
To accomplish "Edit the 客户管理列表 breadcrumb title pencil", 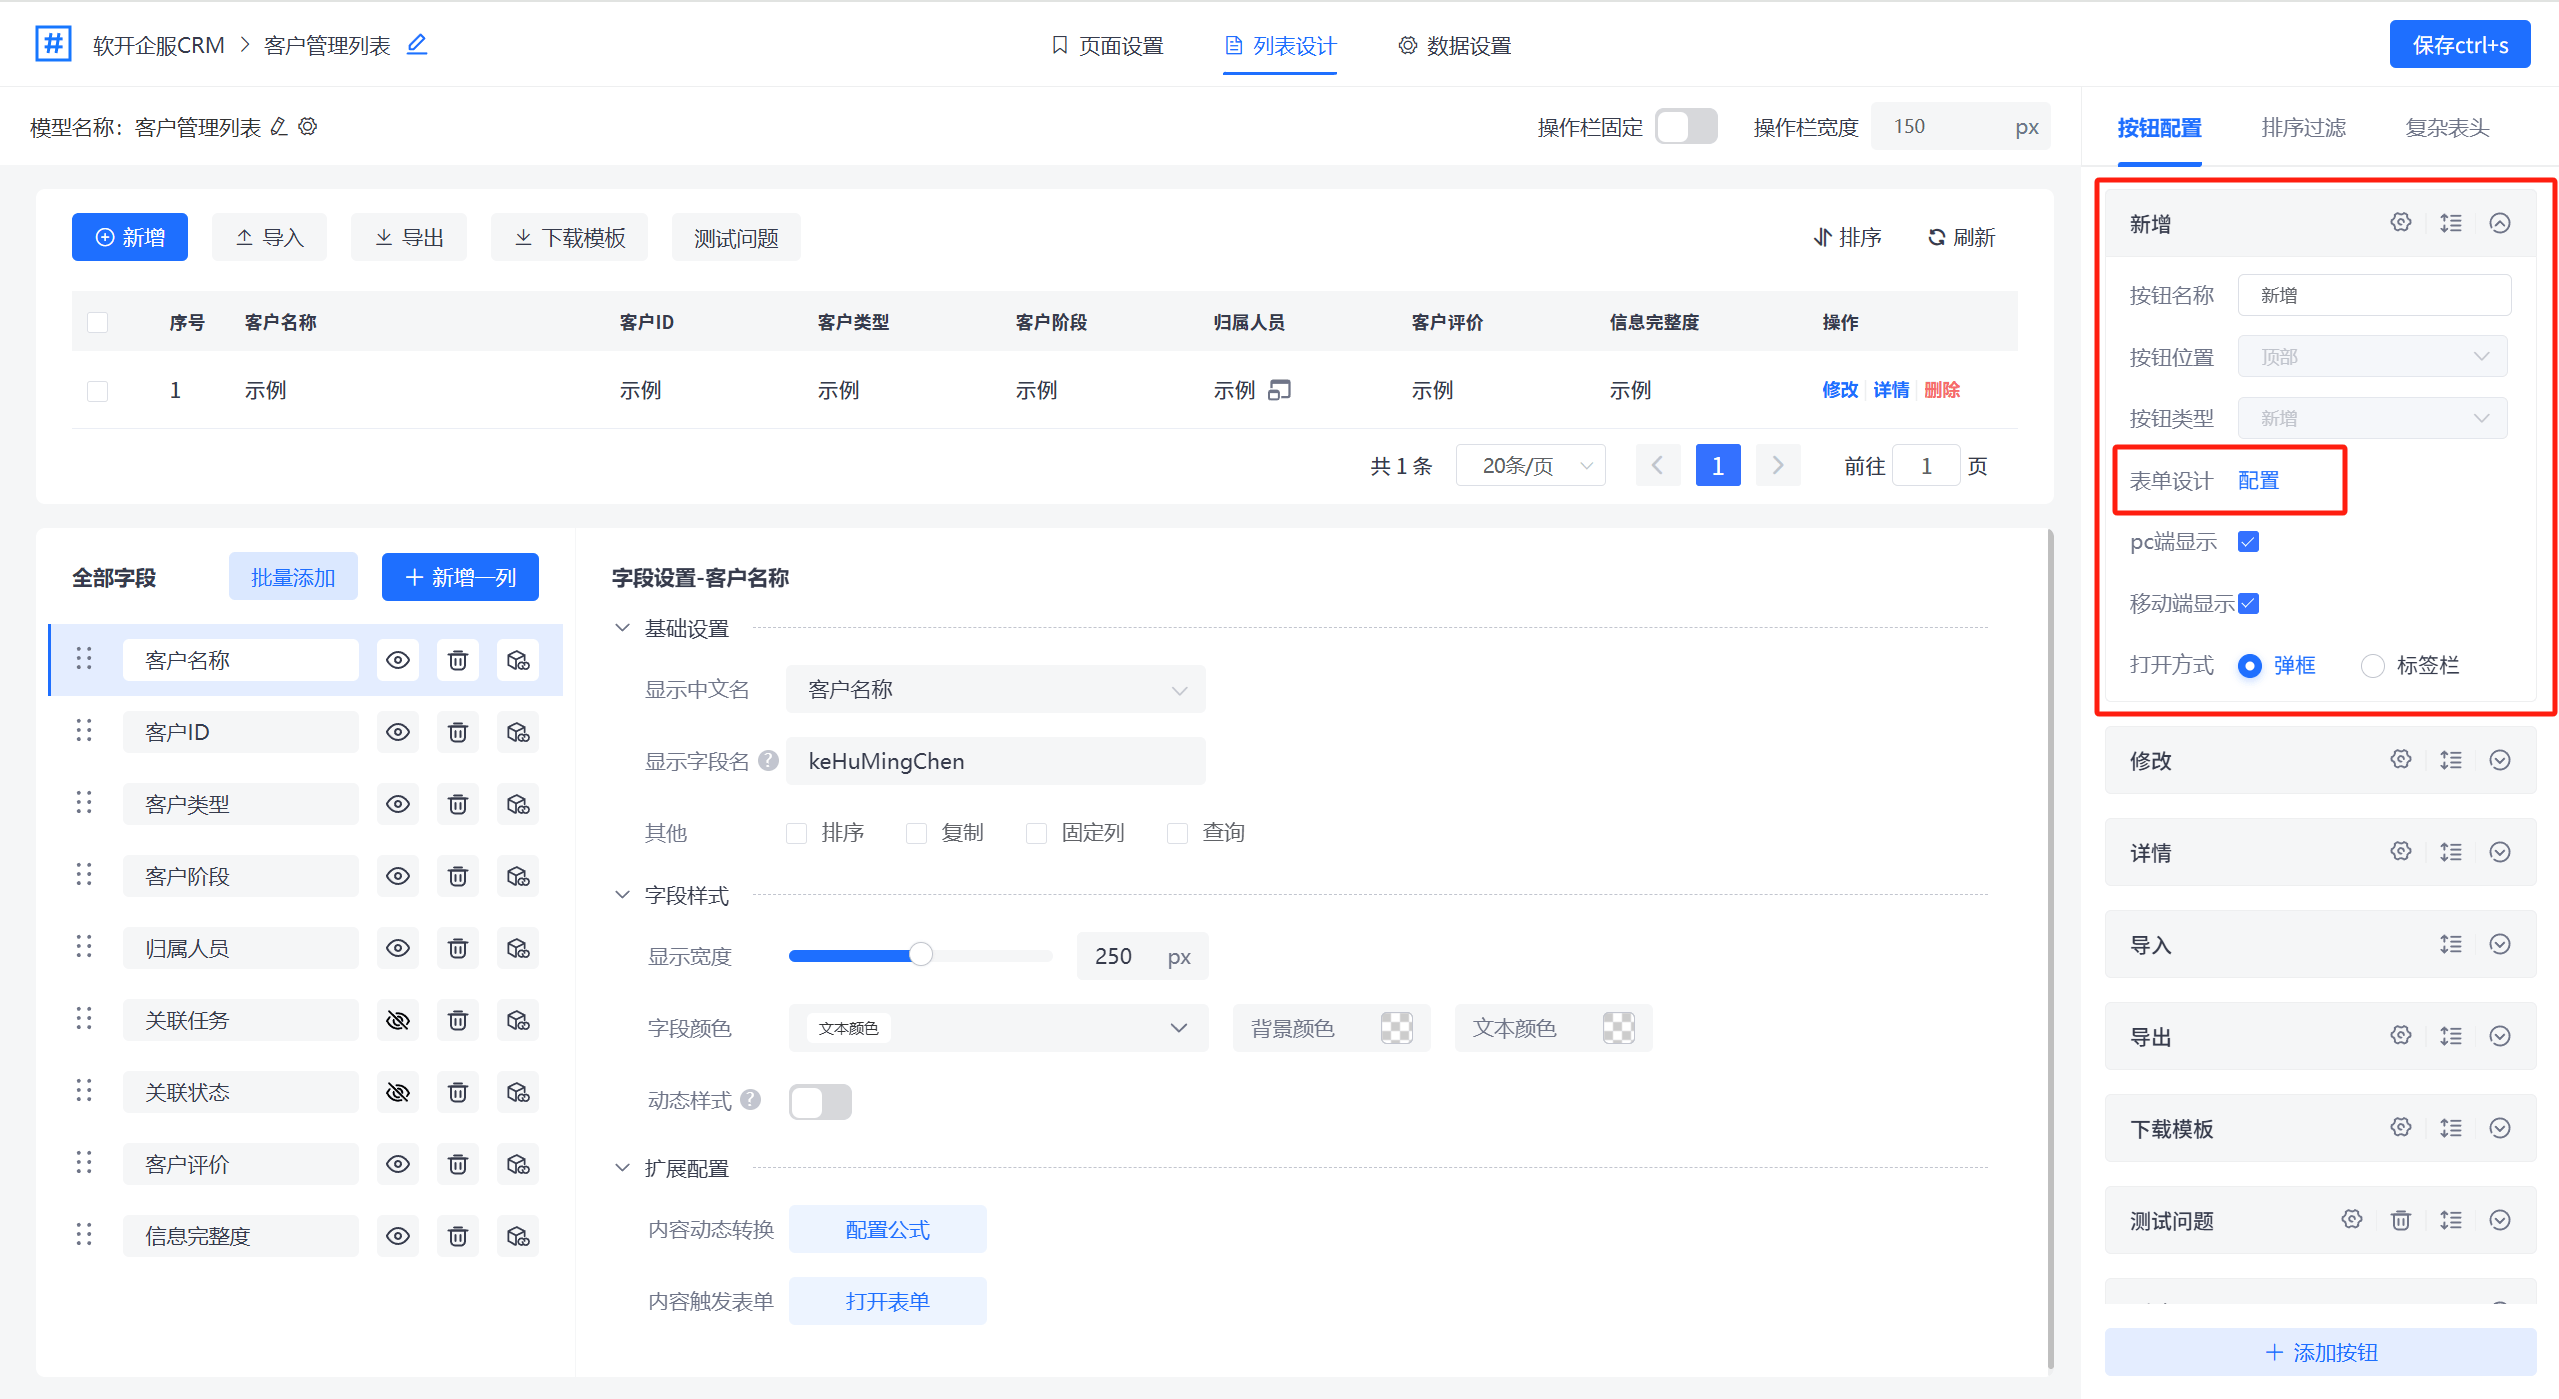I will pos(417,44).
